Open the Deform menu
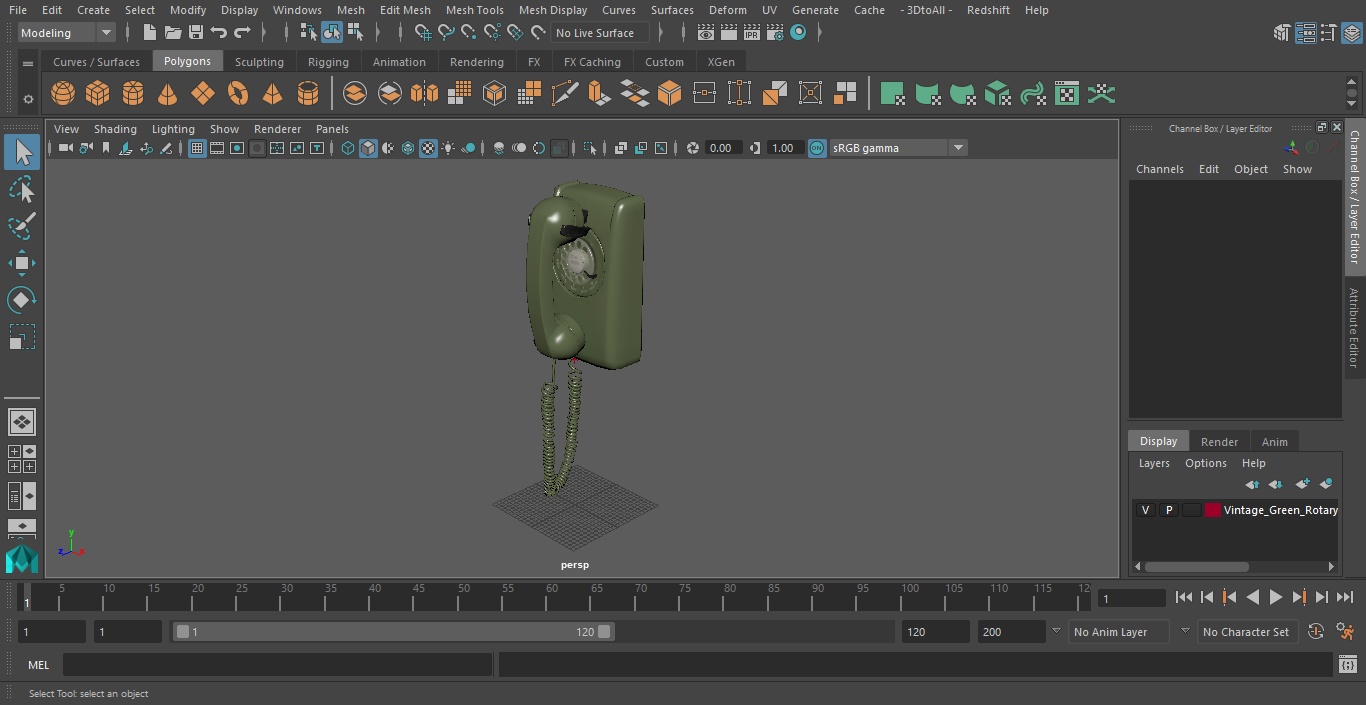 click(727, 10)
